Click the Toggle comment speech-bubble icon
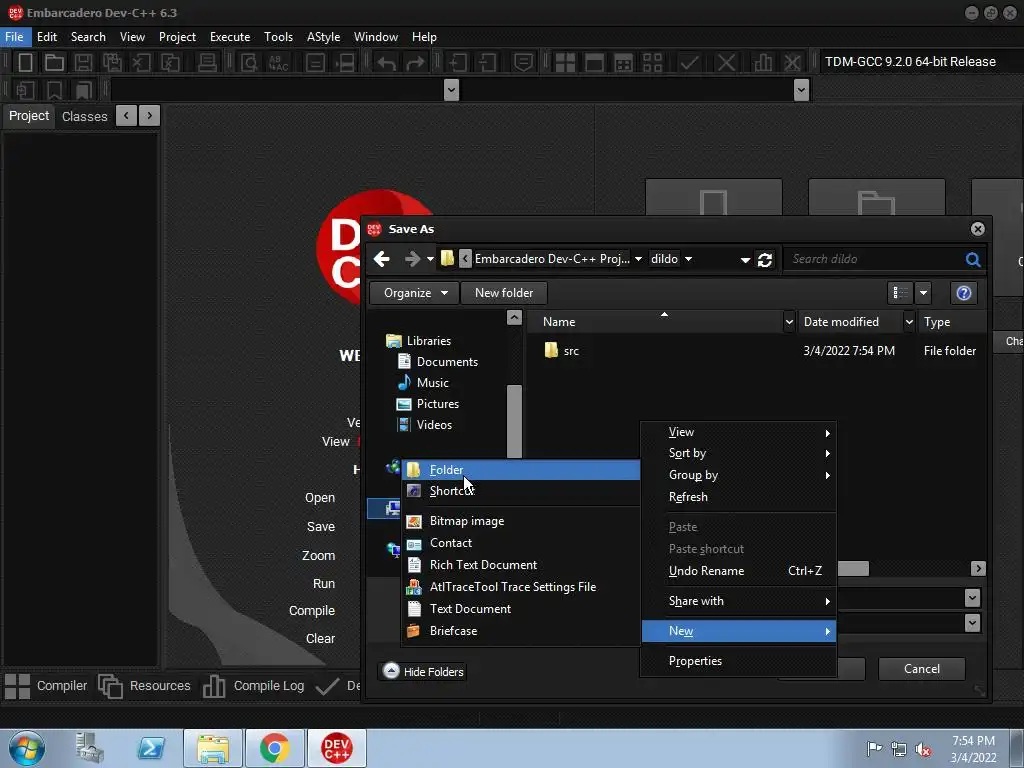The height and width of the screenshot is (768, 1024). click(523, 62)
